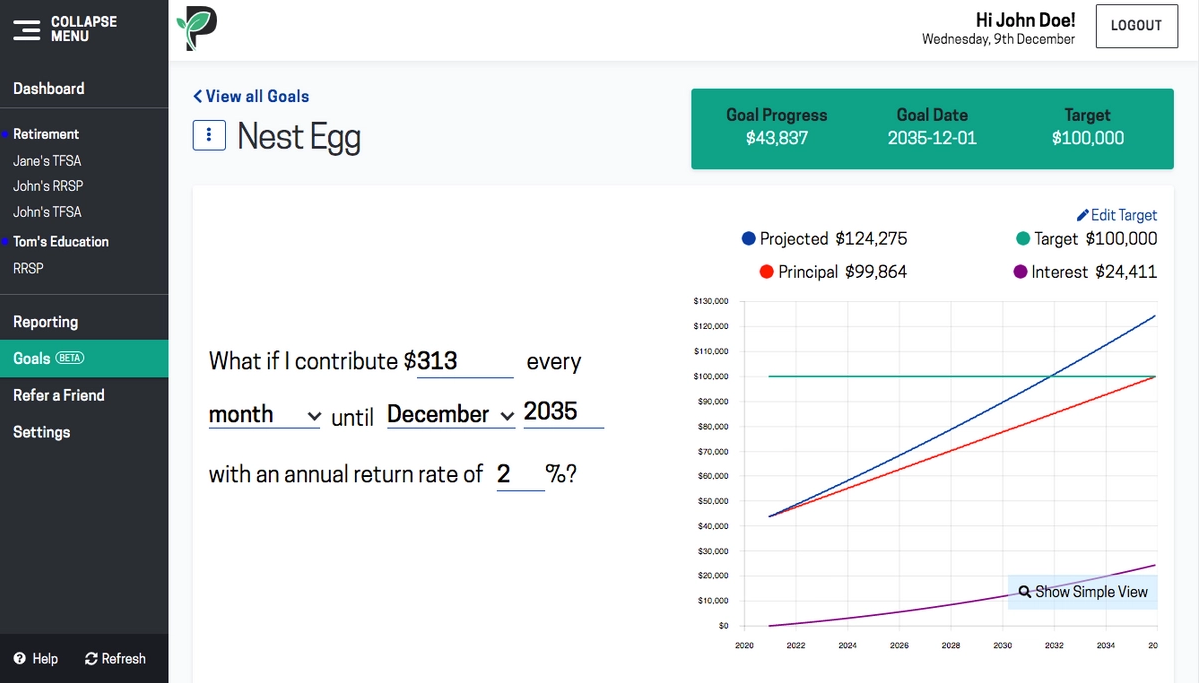Viewport: 1199px width, 683px height.
Task: Click the Nest Egg goal title
Action: (x=299, y=137)
